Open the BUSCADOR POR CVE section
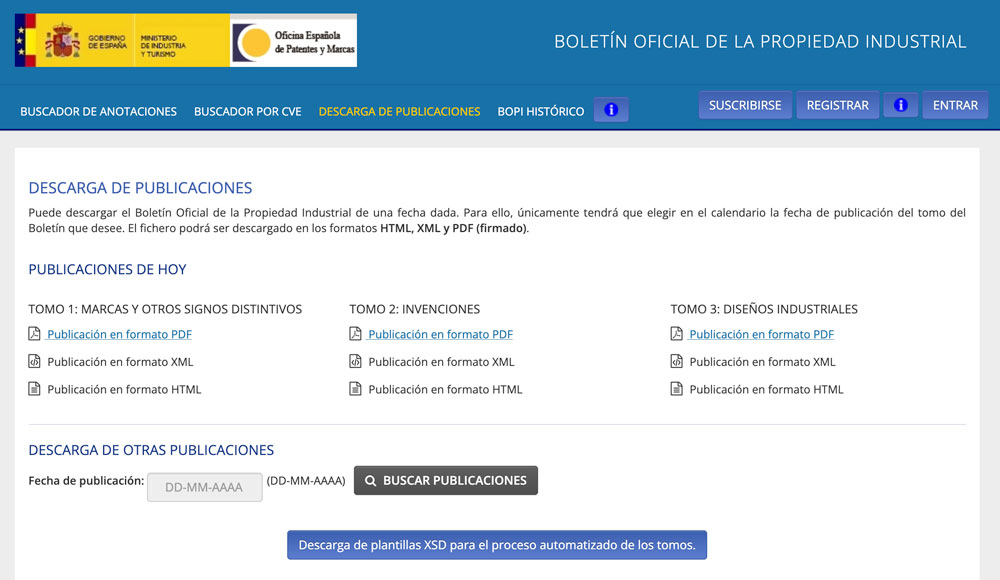The height and width of the screenshot is (580, 1000). [247, 111]
